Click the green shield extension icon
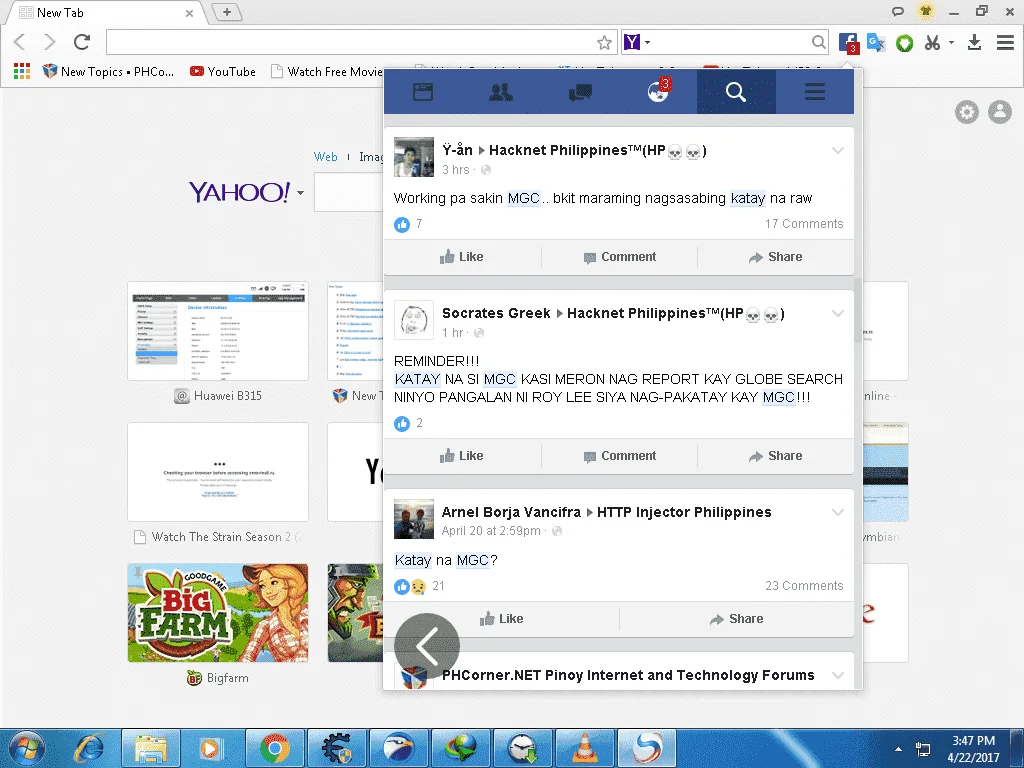The image size is (1024, 768). [904, 43]
